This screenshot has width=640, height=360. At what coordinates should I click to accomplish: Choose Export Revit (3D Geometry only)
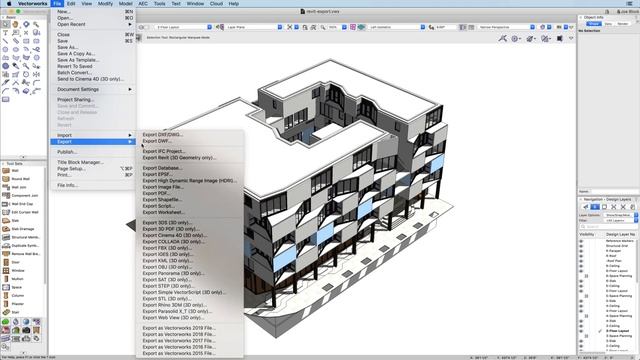click(179, 158)
